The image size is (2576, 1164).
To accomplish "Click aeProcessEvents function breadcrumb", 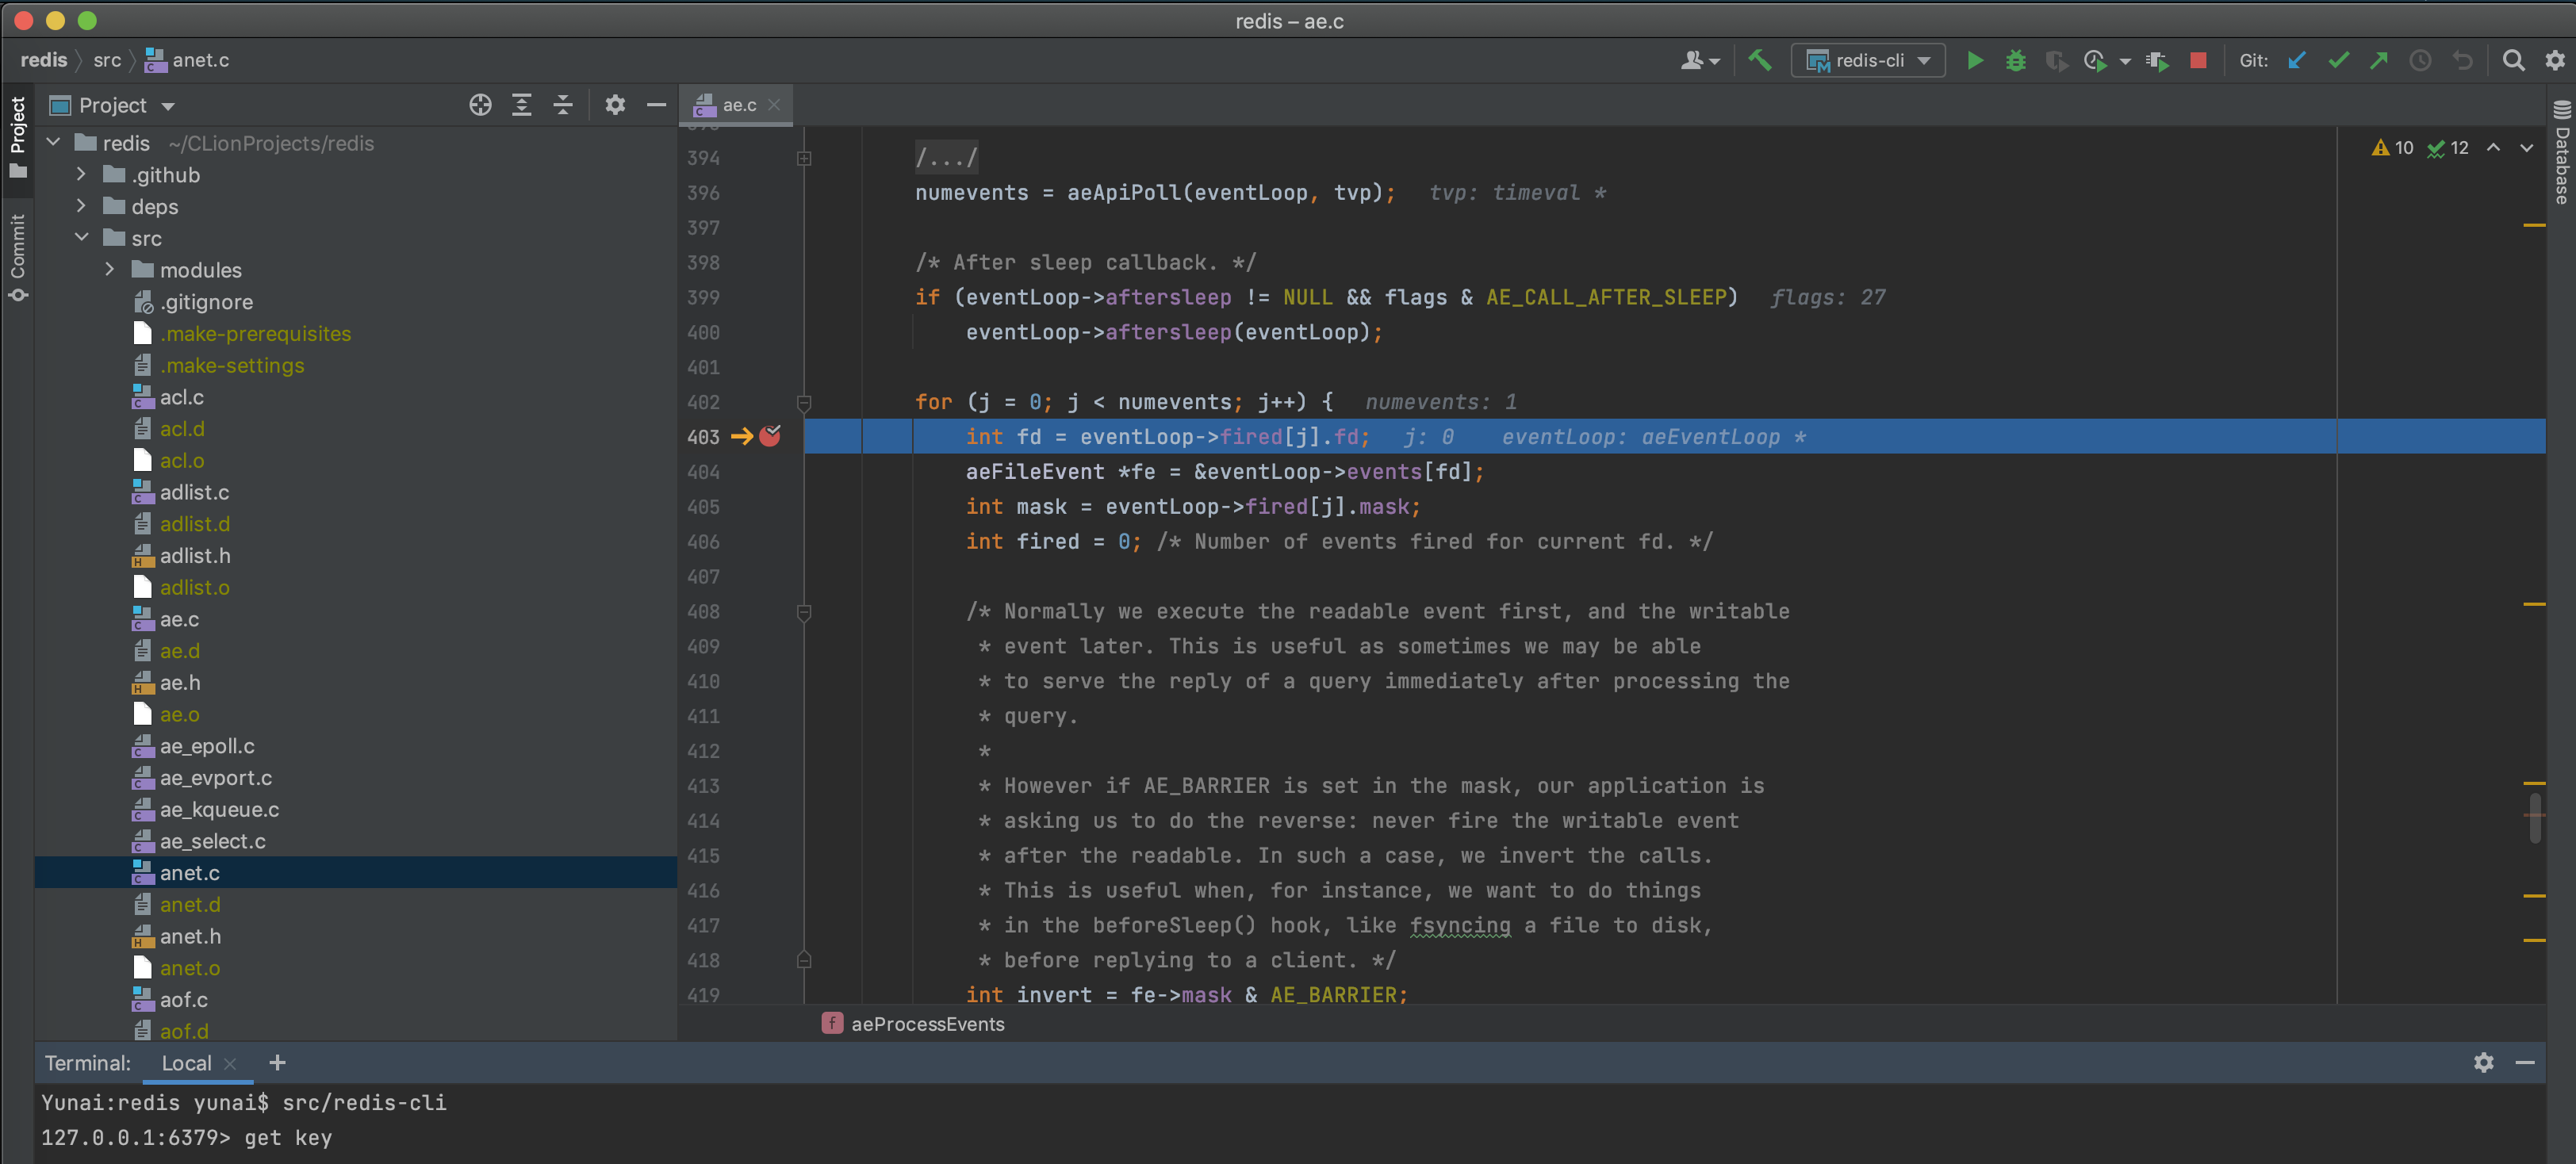I will (913, 1024).
